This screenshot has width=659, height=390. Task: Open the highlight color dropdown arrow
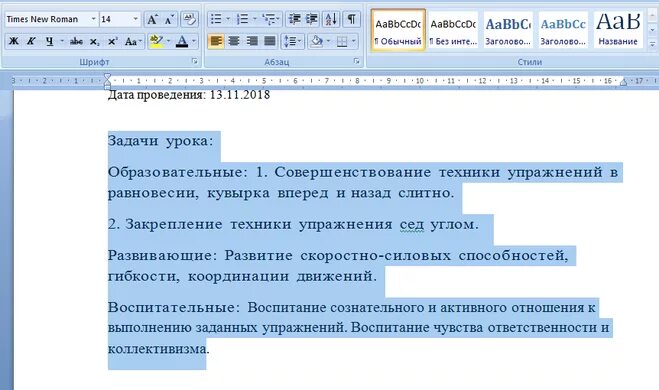(169, 41)
